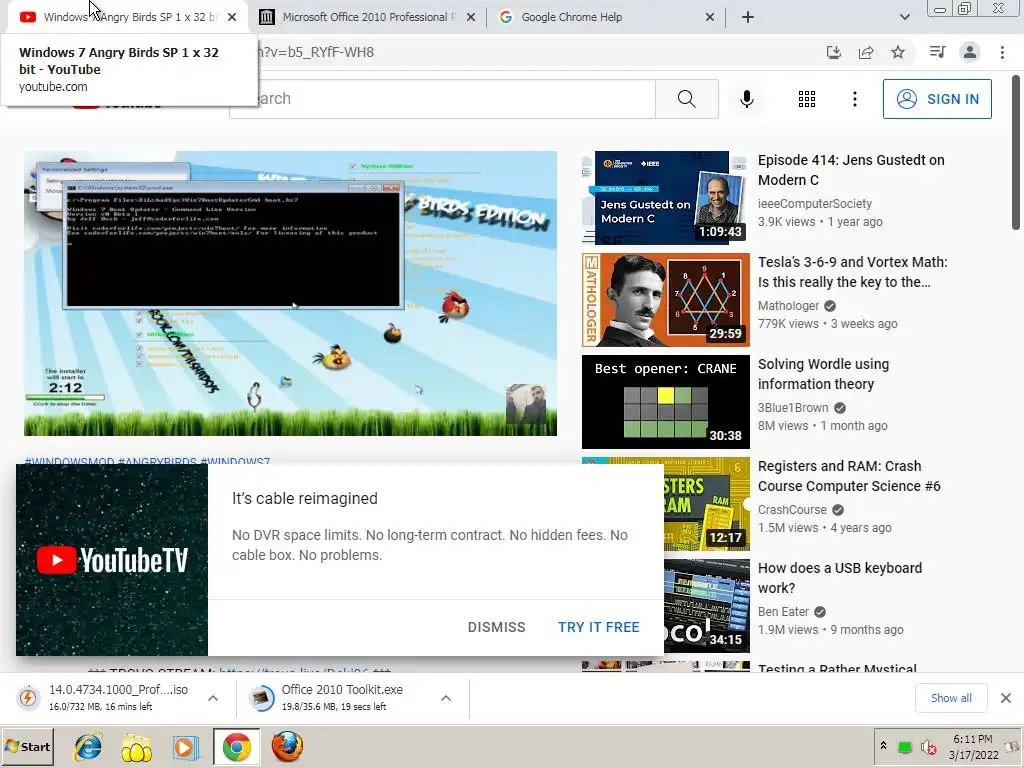Click the YouTube search magnifier button

pos(687,99)
